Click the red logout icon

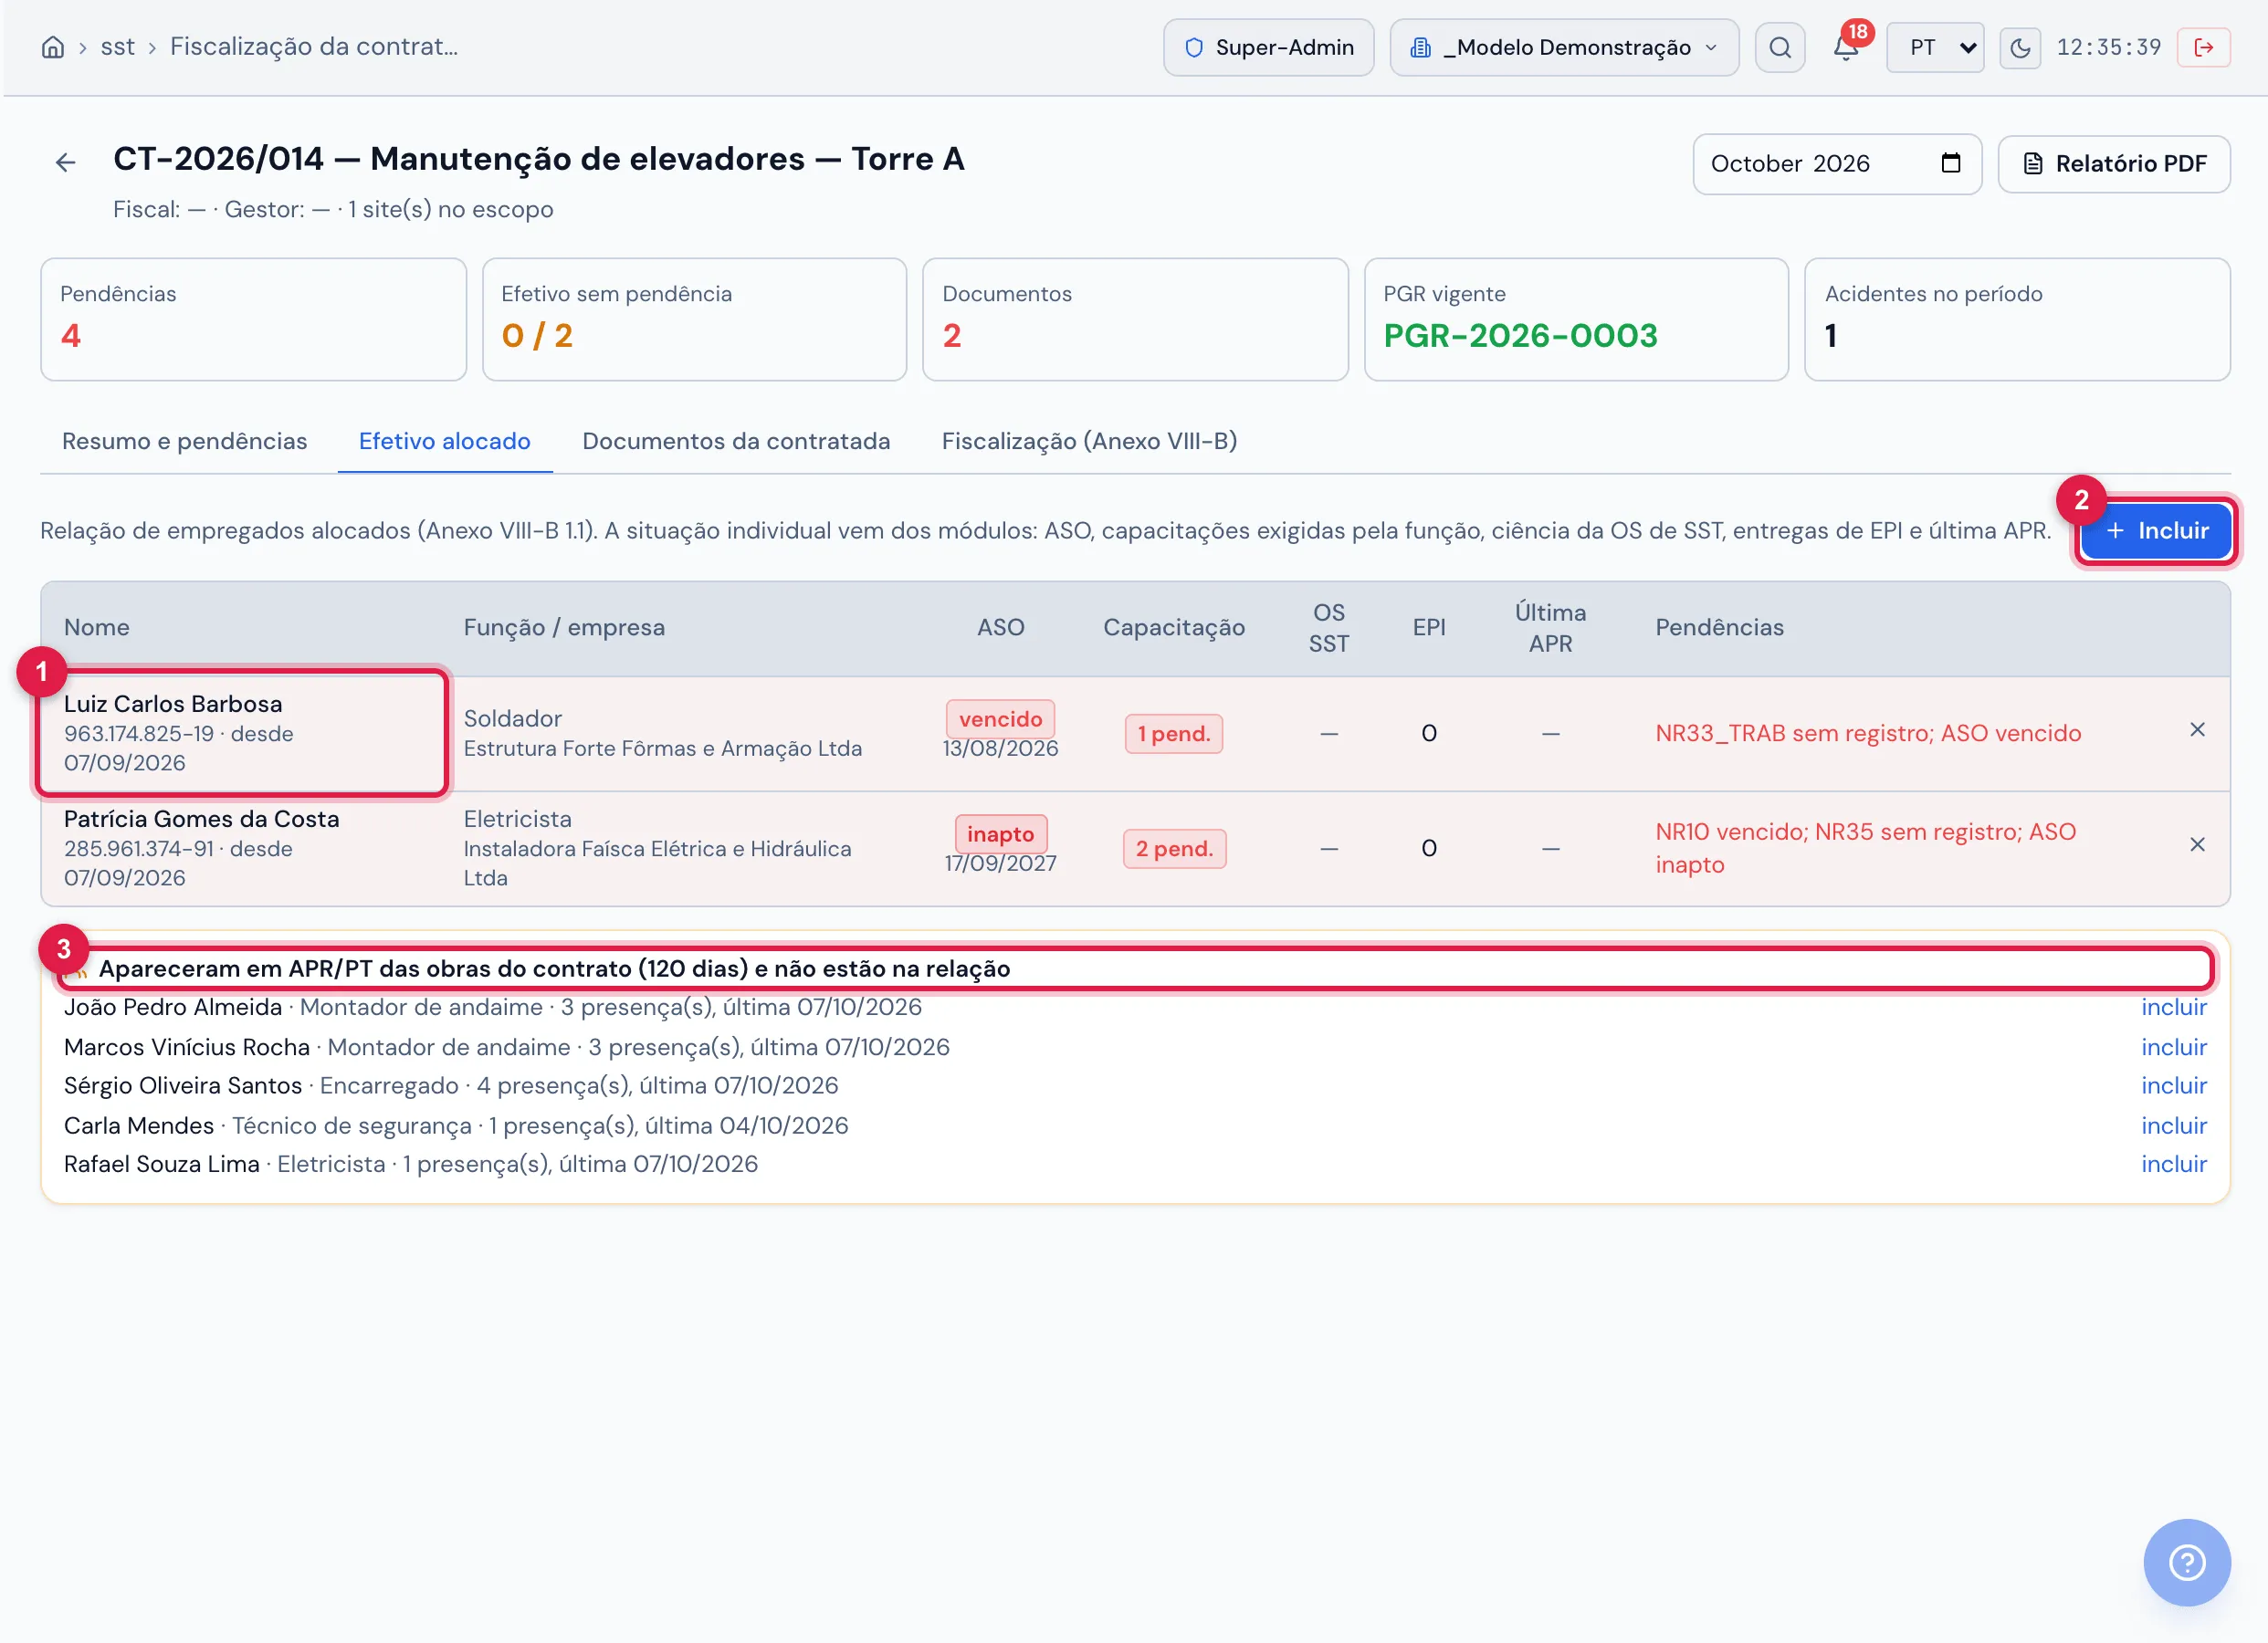coord(2203,47)
